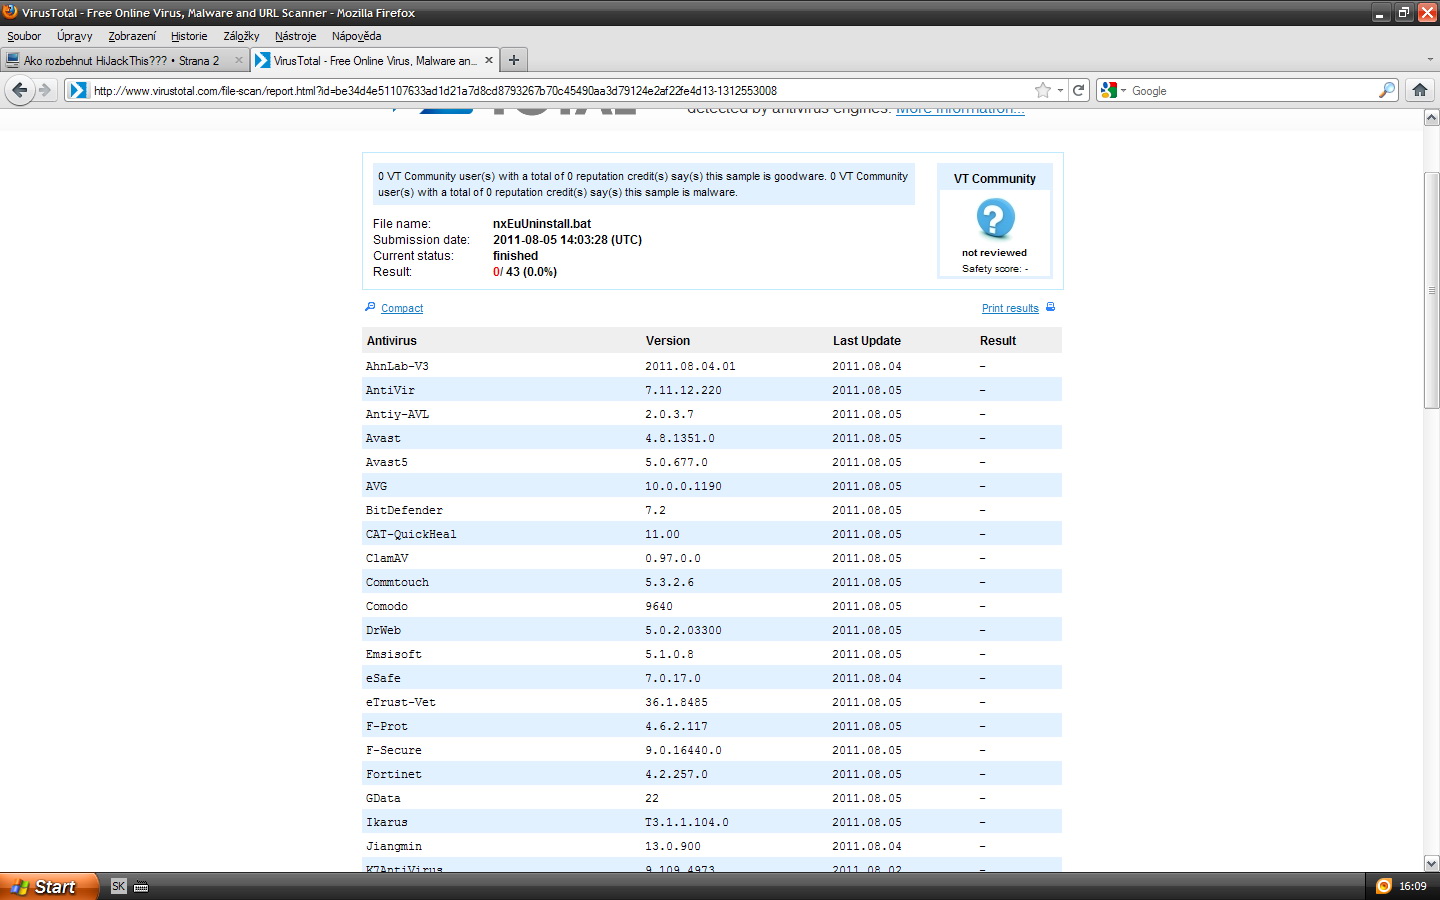Click the page scrollbar down arrow
The image size is (1440, 900).
[1431, 863]
